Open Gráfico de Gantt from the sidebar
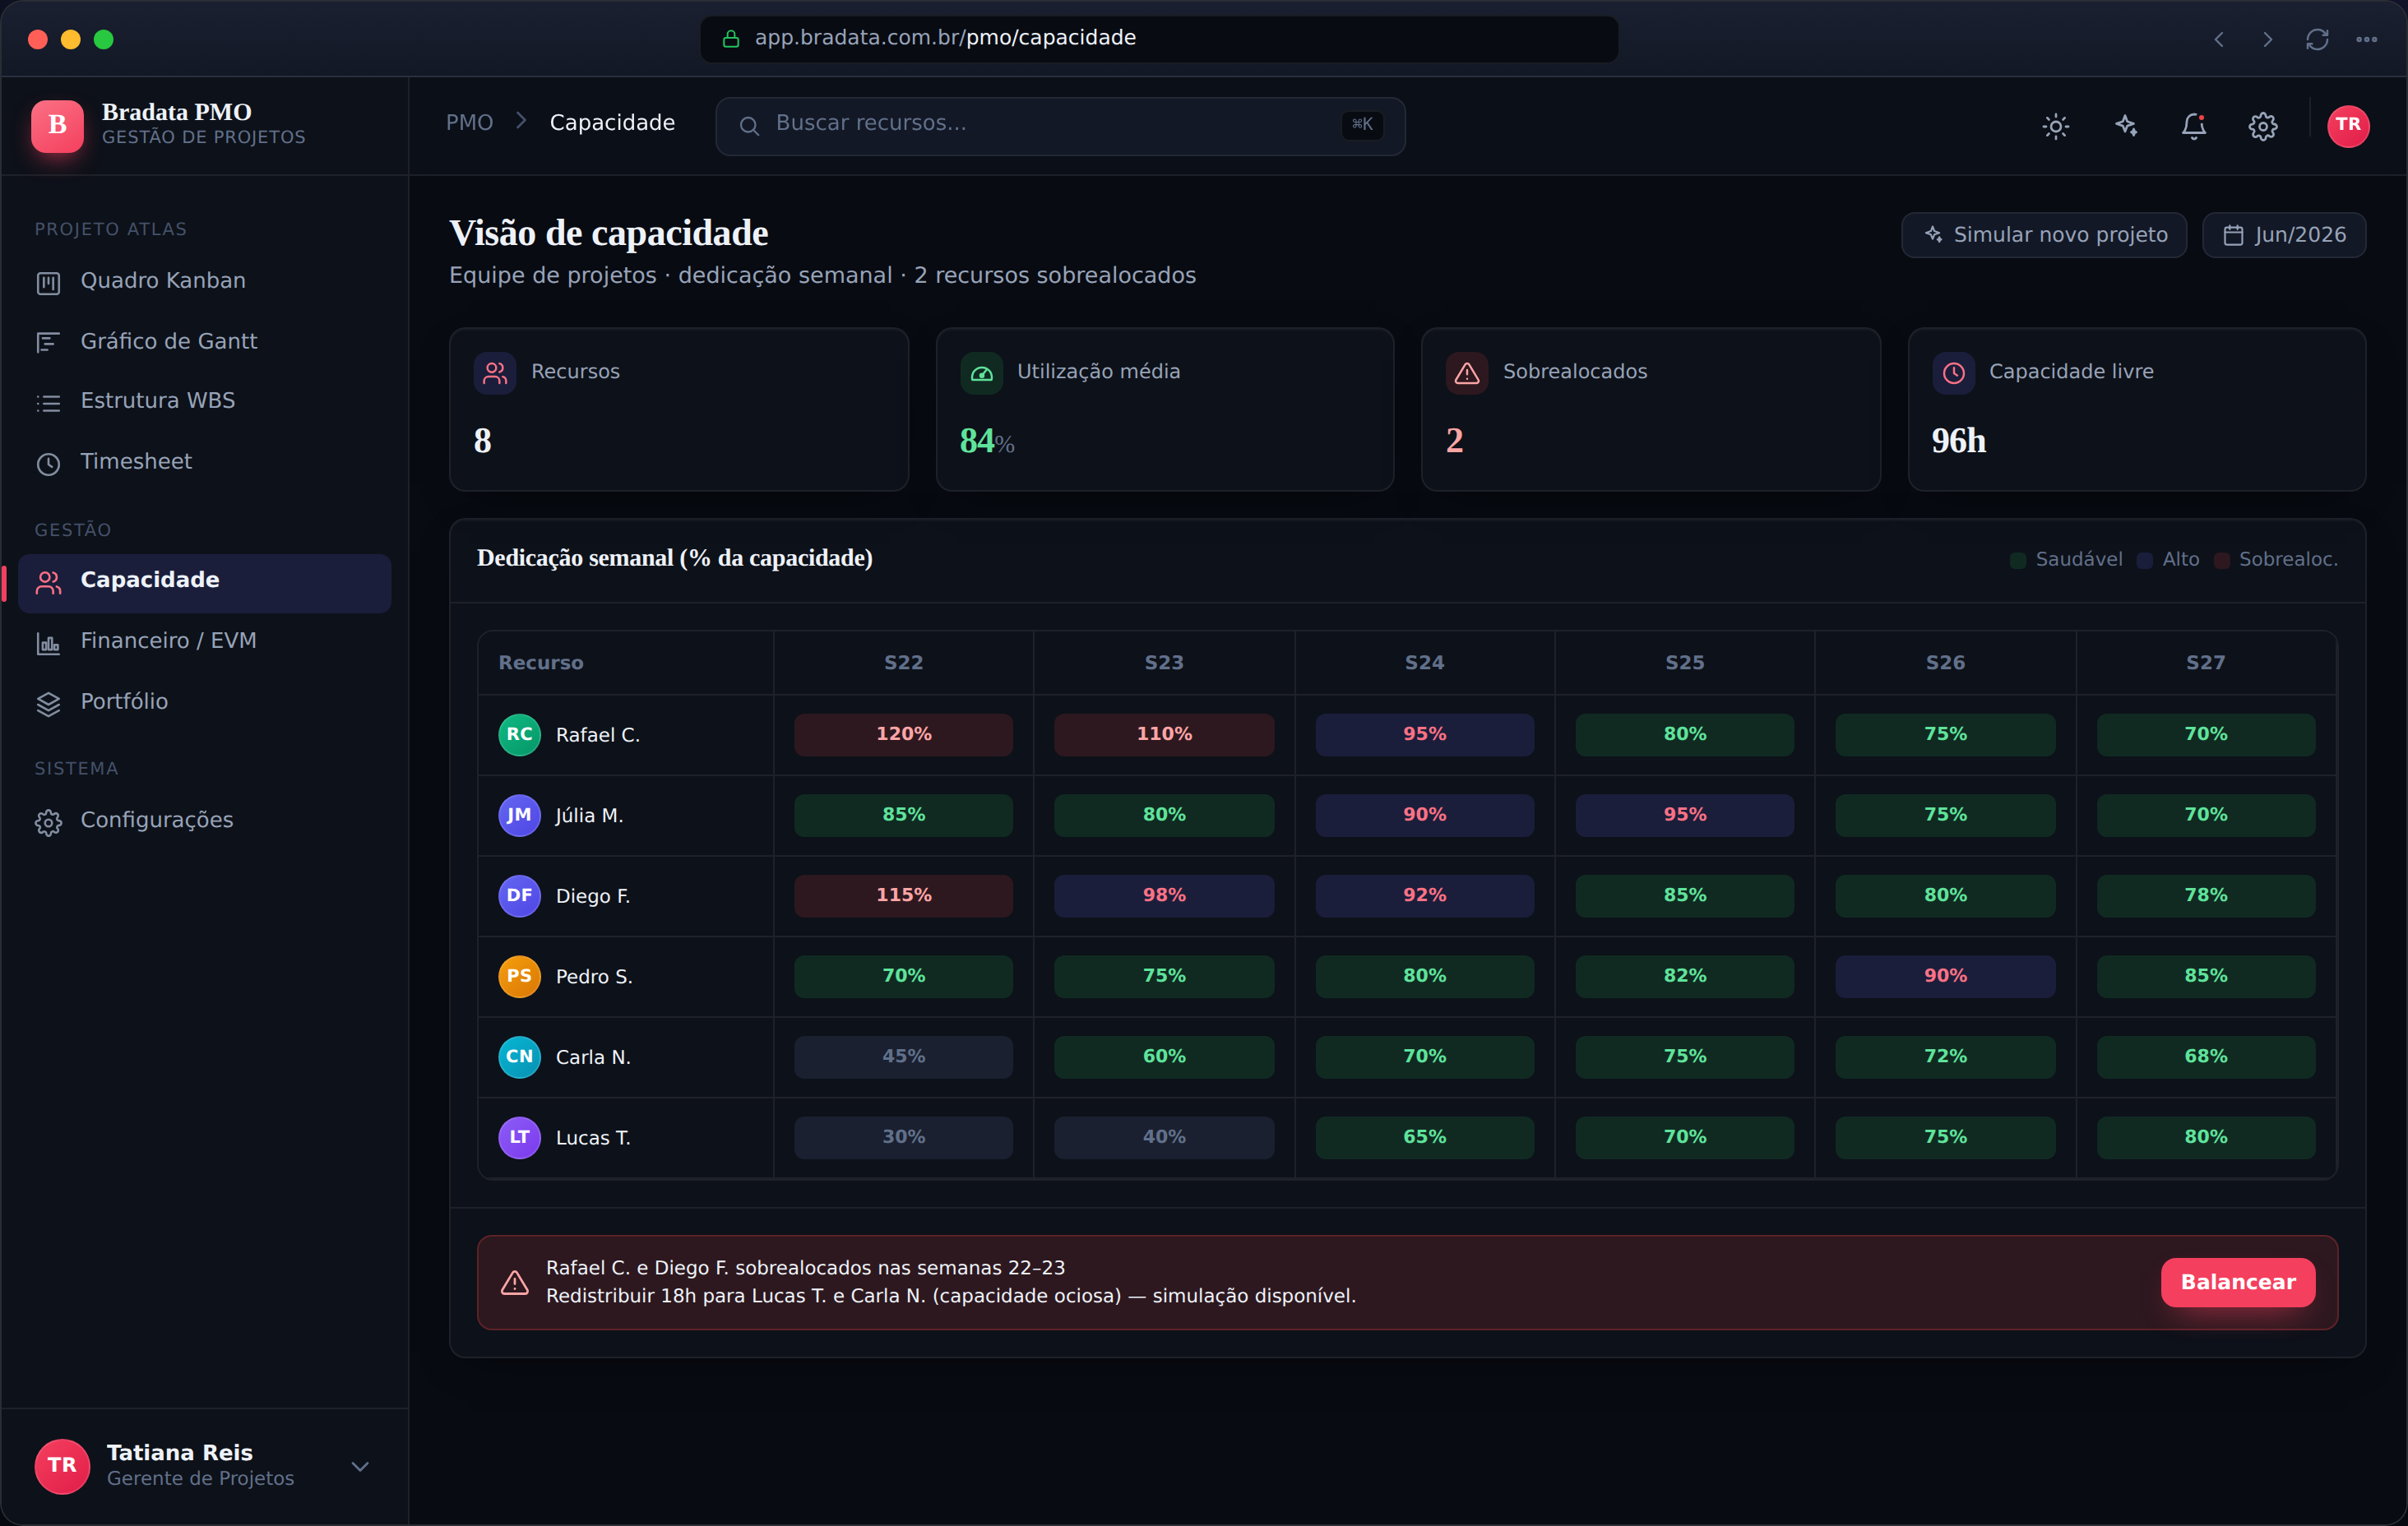Viewport: 2408px width, 1526px height. 204,342
